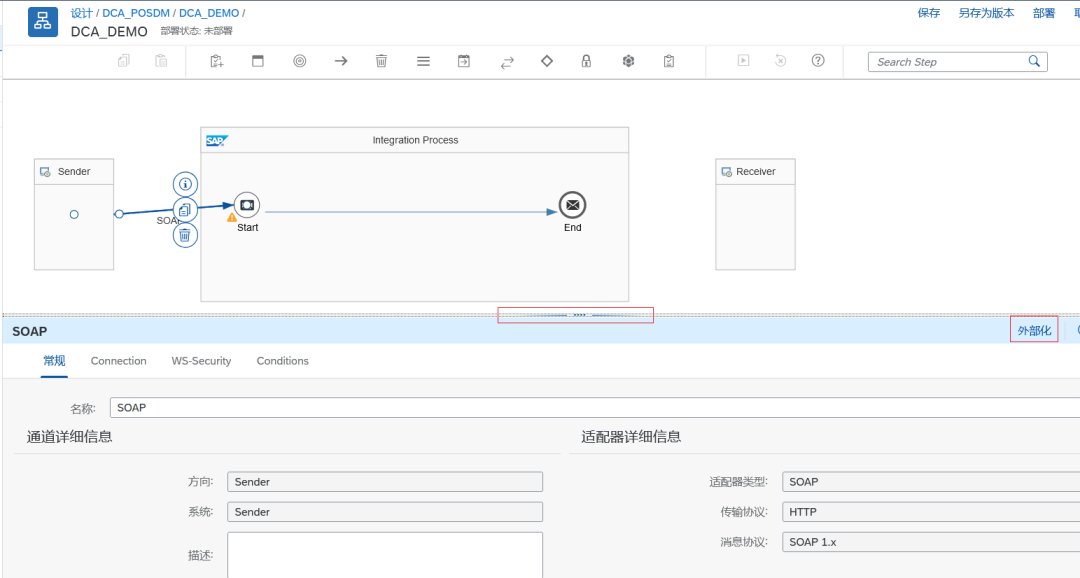The height and width of the screenshot is (578, 1080).
Task: Select the Integration Process pool title
Action: point(415,140)
